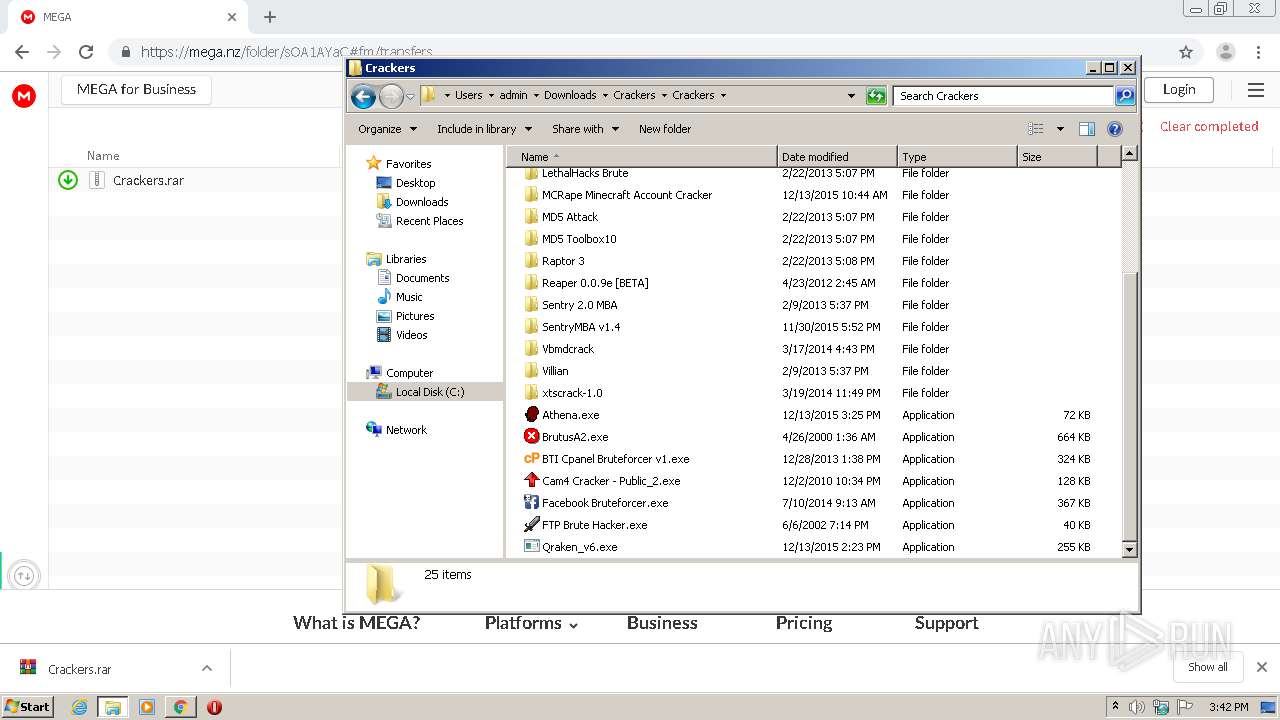Viewport: 1280px width, 720px height.
Task: Expand the arrow after Users breadcrumb
Action: point(490,96)
